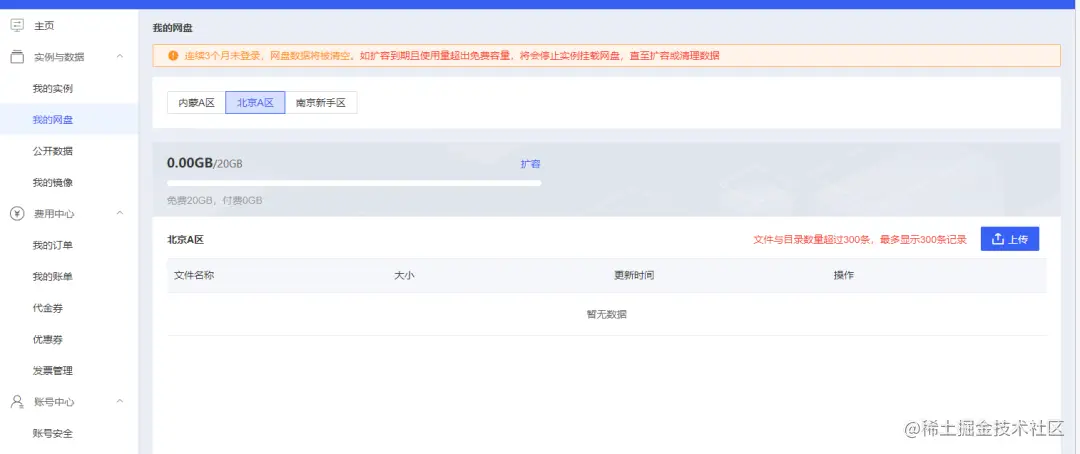Click the 更新时间 column header
Viewport: 1080px width, 454px height.
tap(634, 276)
